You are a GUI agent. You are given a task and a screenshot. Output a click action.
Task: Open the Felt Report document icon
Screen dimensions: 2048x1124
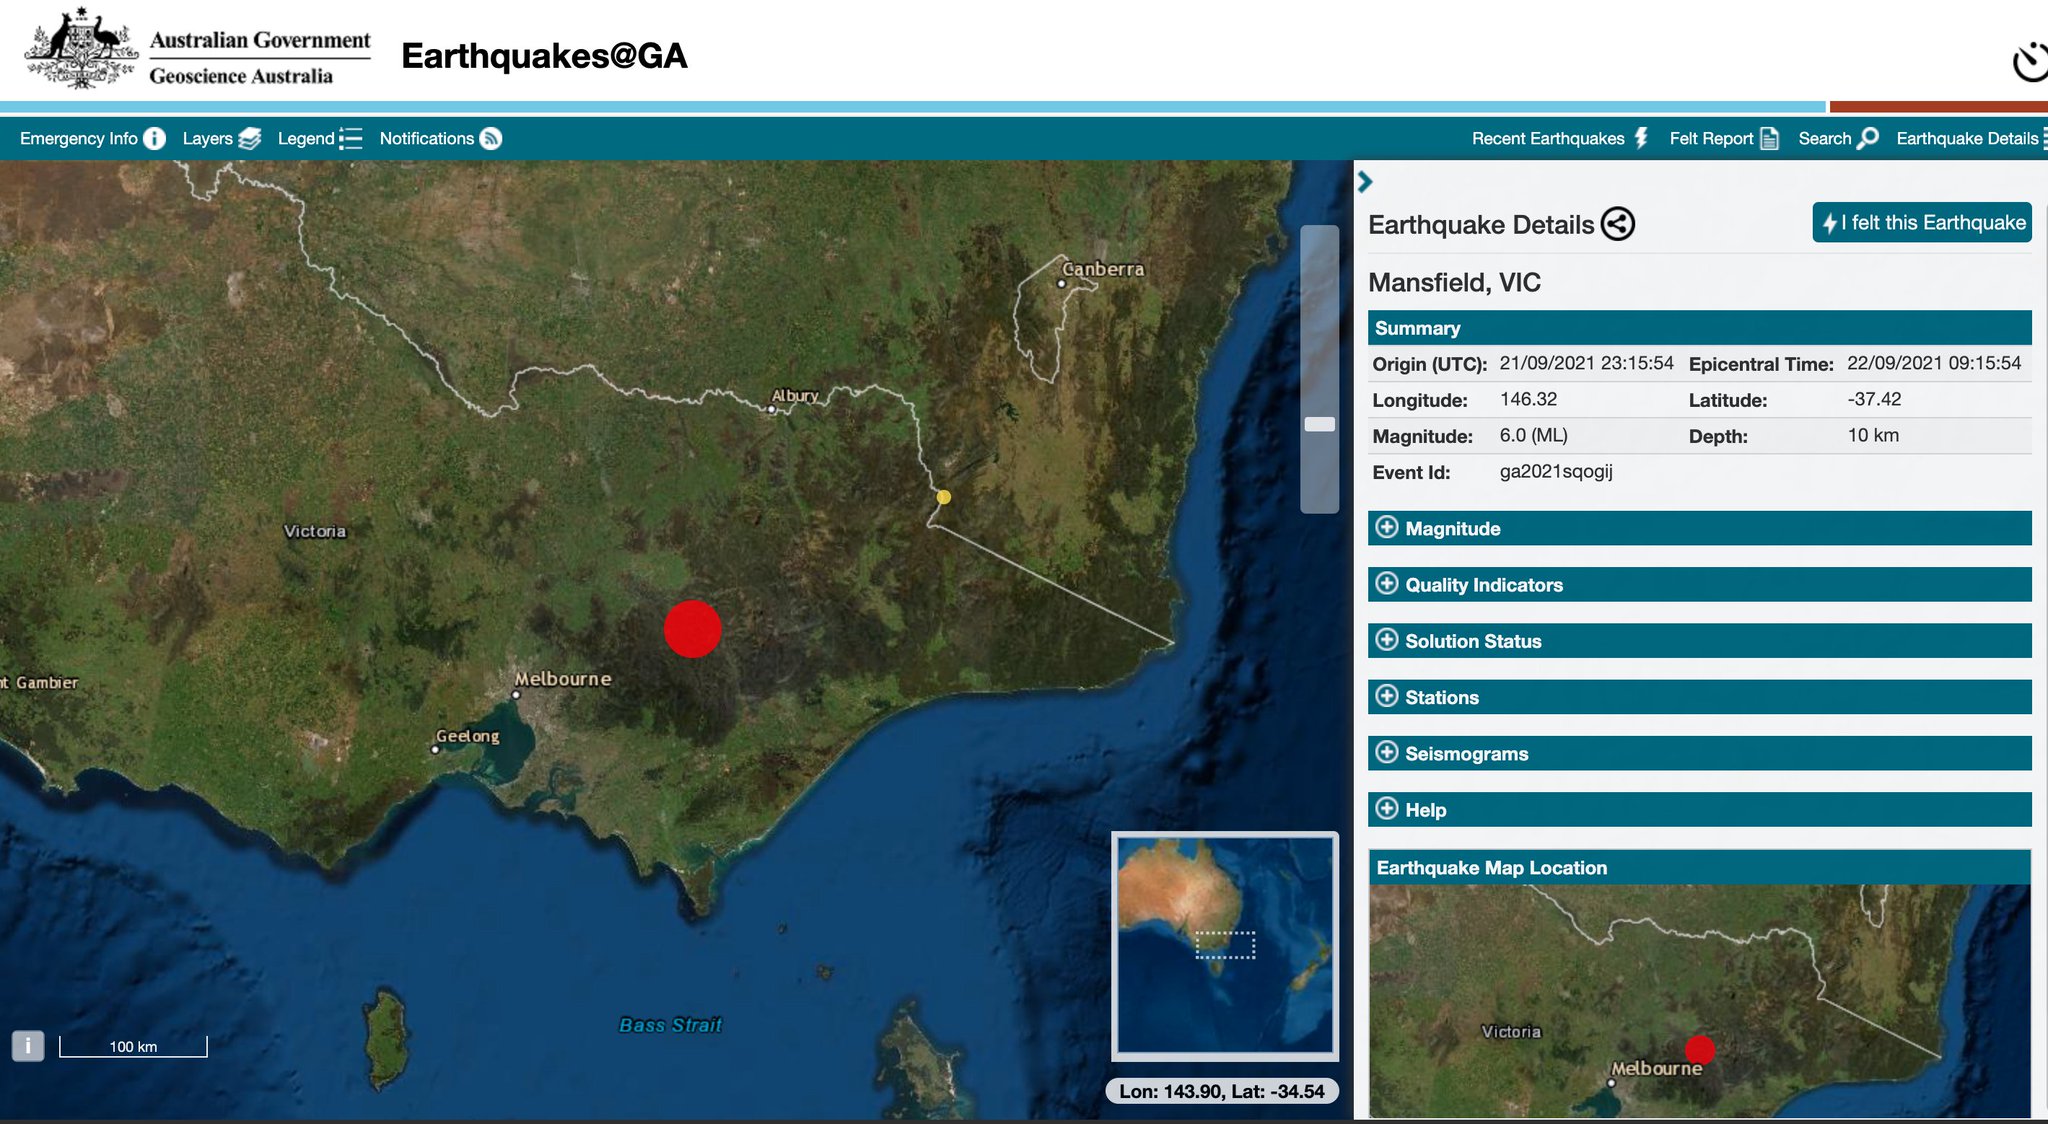1768,138
